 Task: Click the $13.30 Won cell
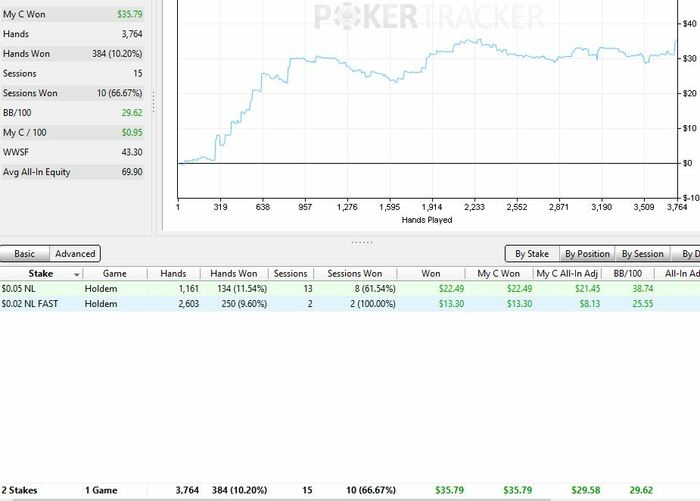(451, 304)
